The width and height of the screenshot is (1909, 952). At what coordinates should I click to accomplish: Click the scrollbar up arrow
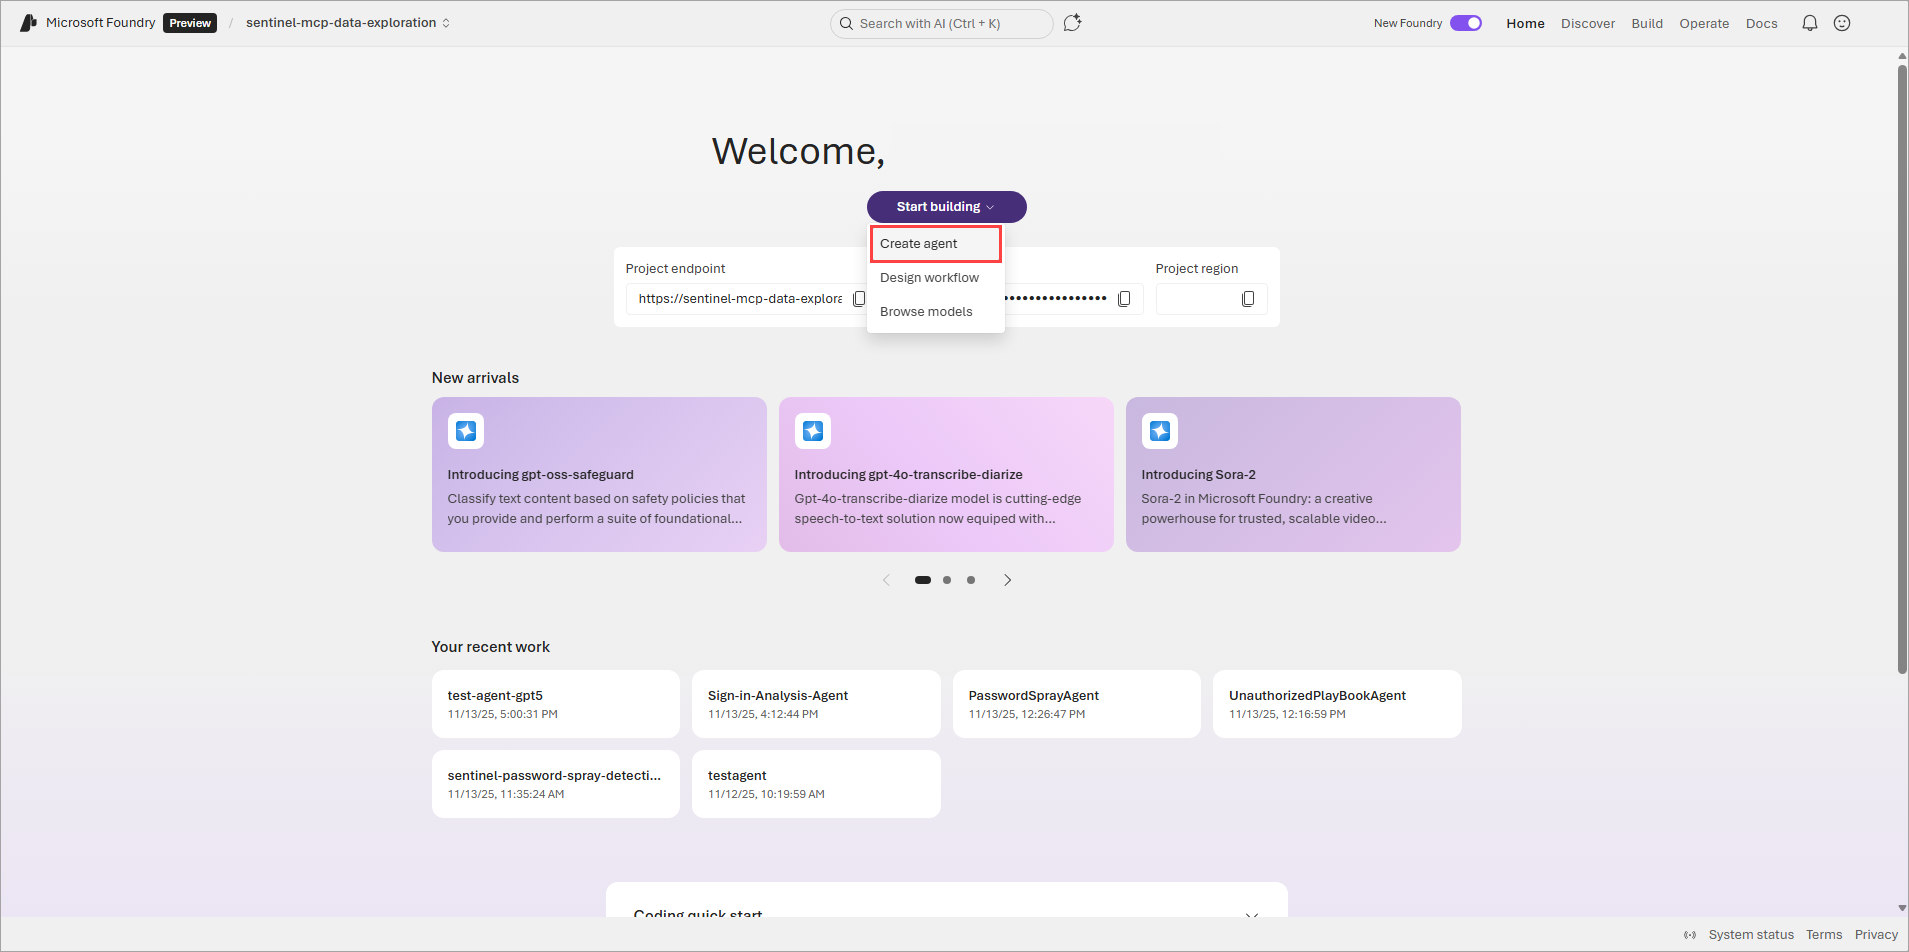(x=1902, y=56)
